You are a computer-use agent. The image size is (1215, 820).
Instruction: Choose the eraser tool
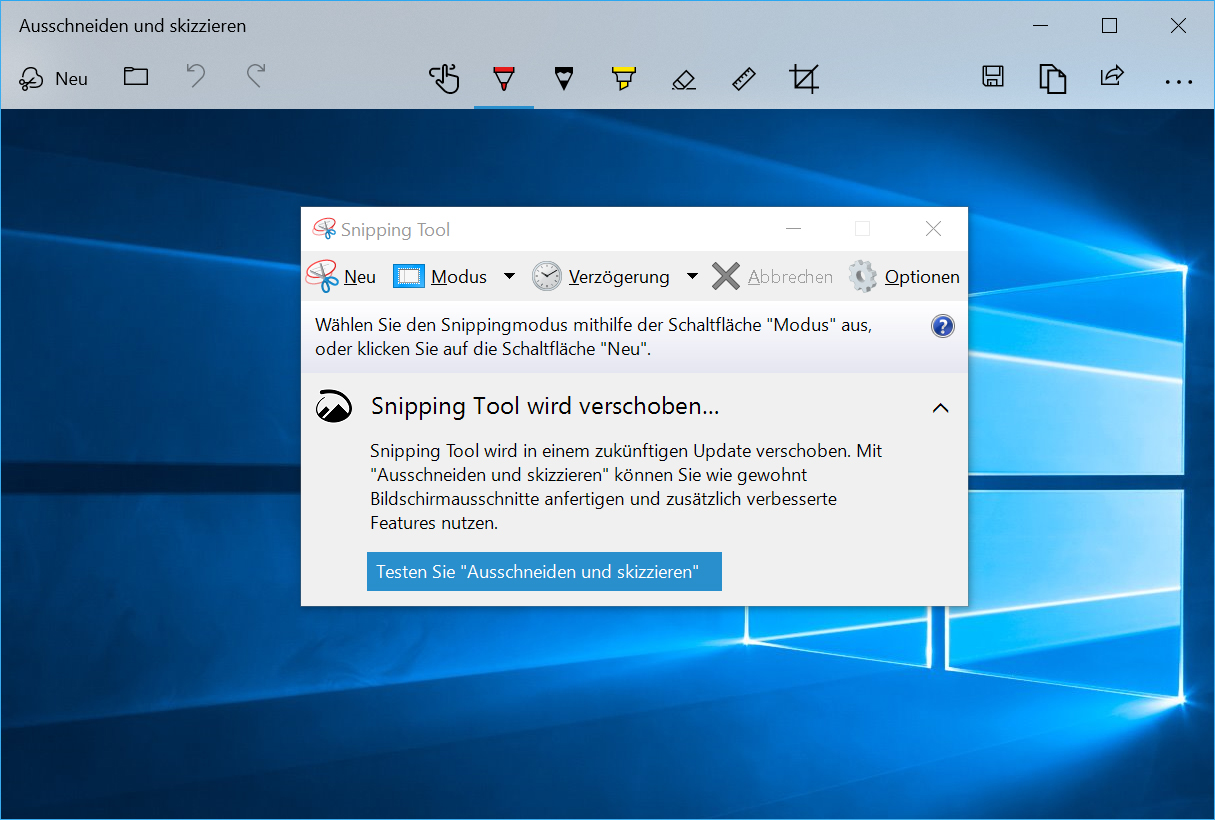(x=684, y=78)
